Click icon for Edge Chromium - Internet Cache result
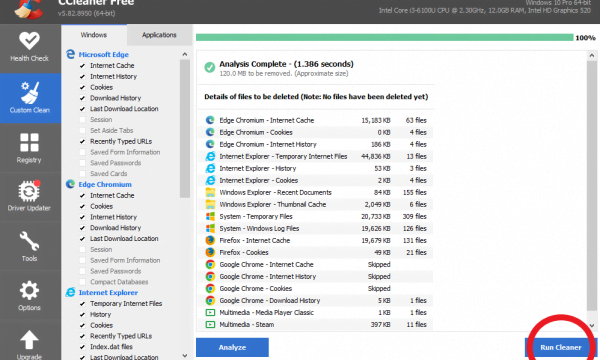 [210, 120]
